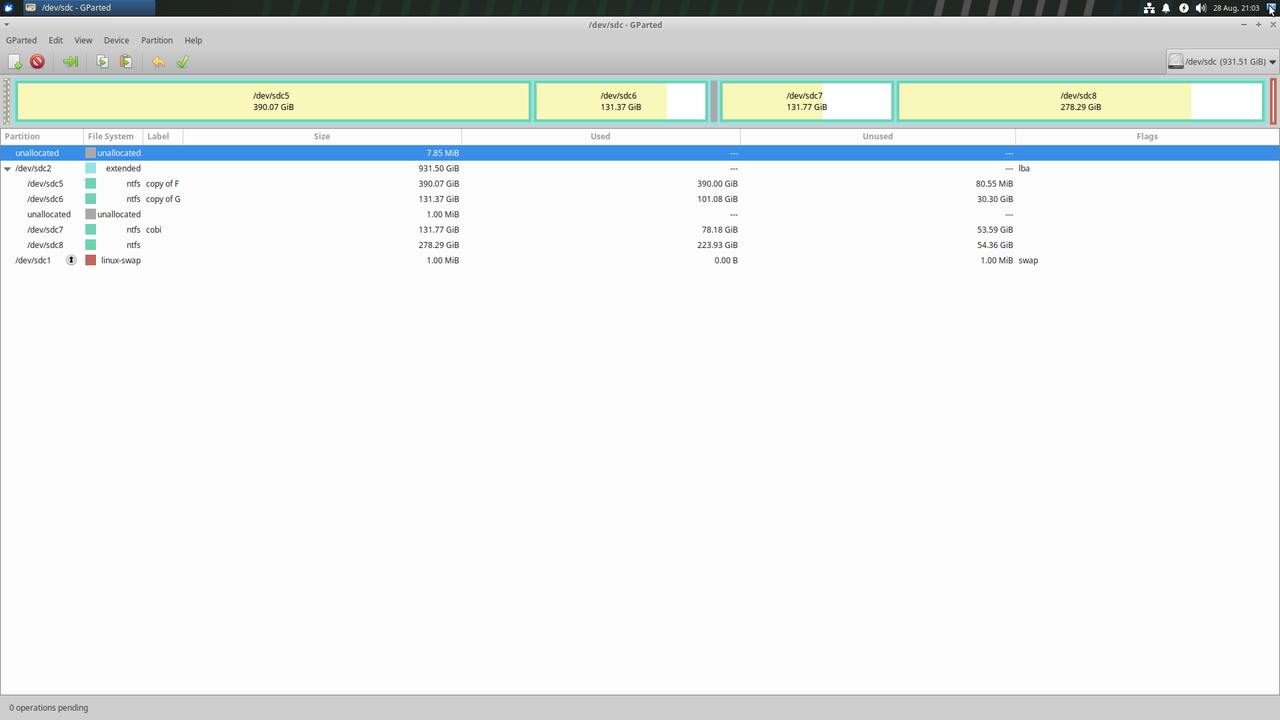Select the 1.00 MiB unallocated row
1280x720 pixels.
pos(640,214)
